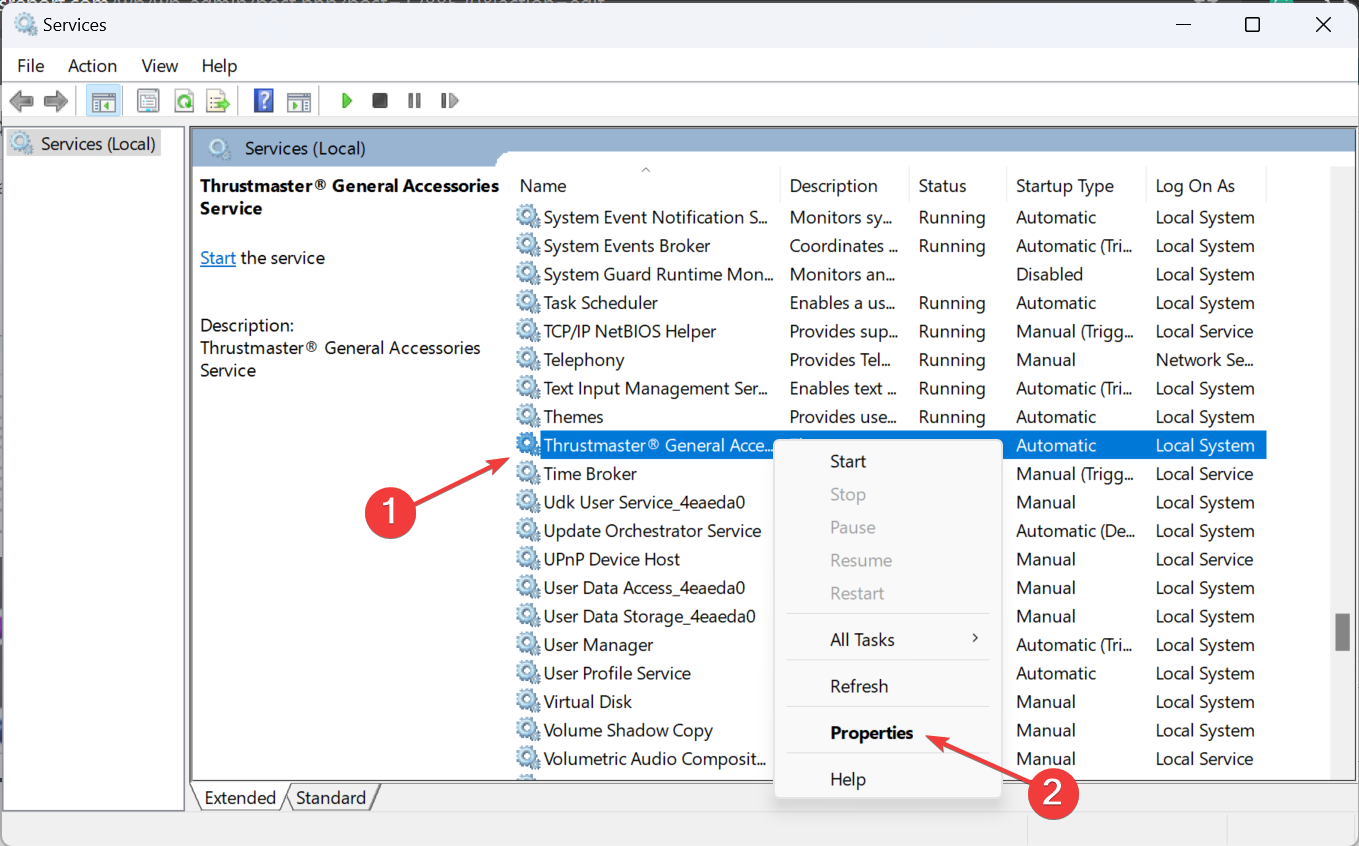
Task: Click the Export List toolbar icon
Action: tap(218, 101)
